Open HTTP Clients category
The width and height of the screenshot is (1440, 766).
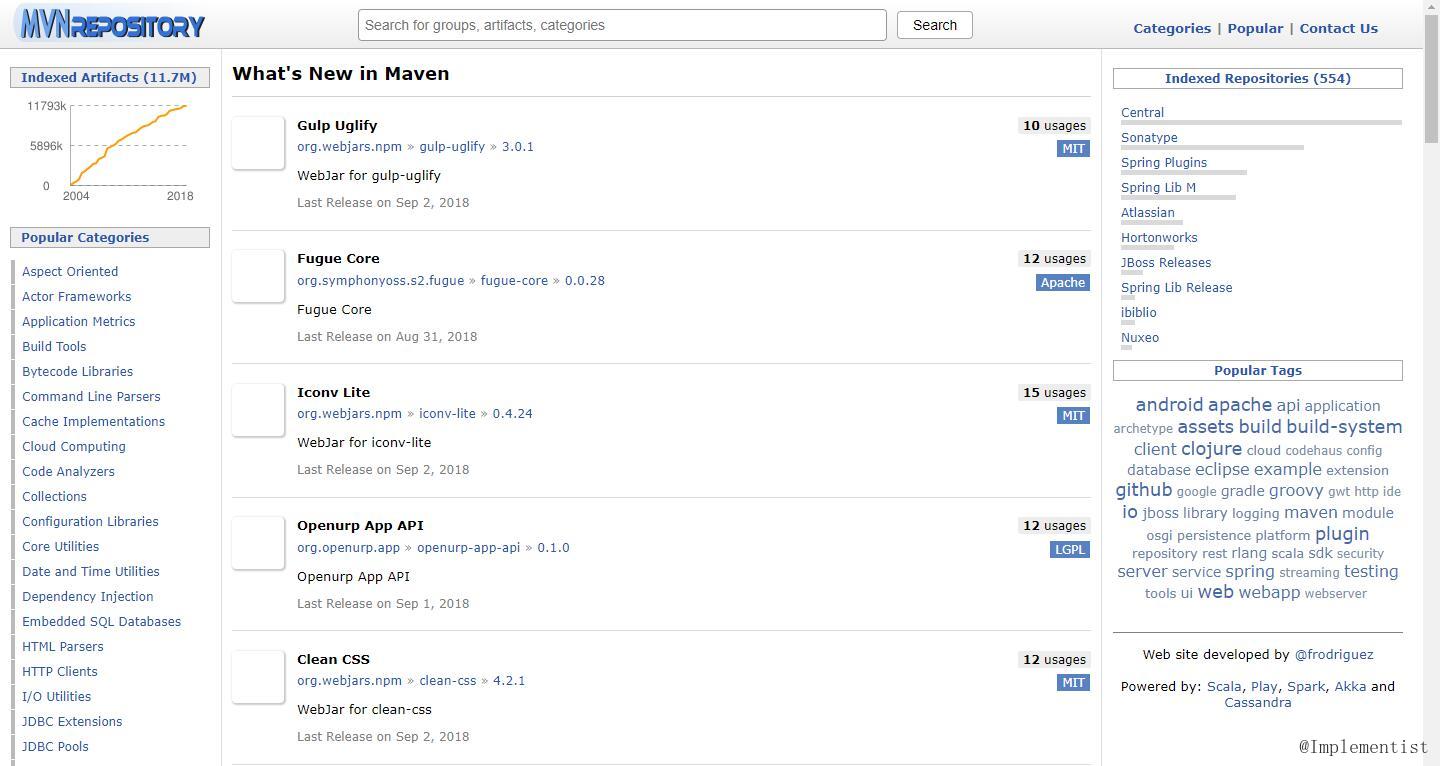click(60, 671)
